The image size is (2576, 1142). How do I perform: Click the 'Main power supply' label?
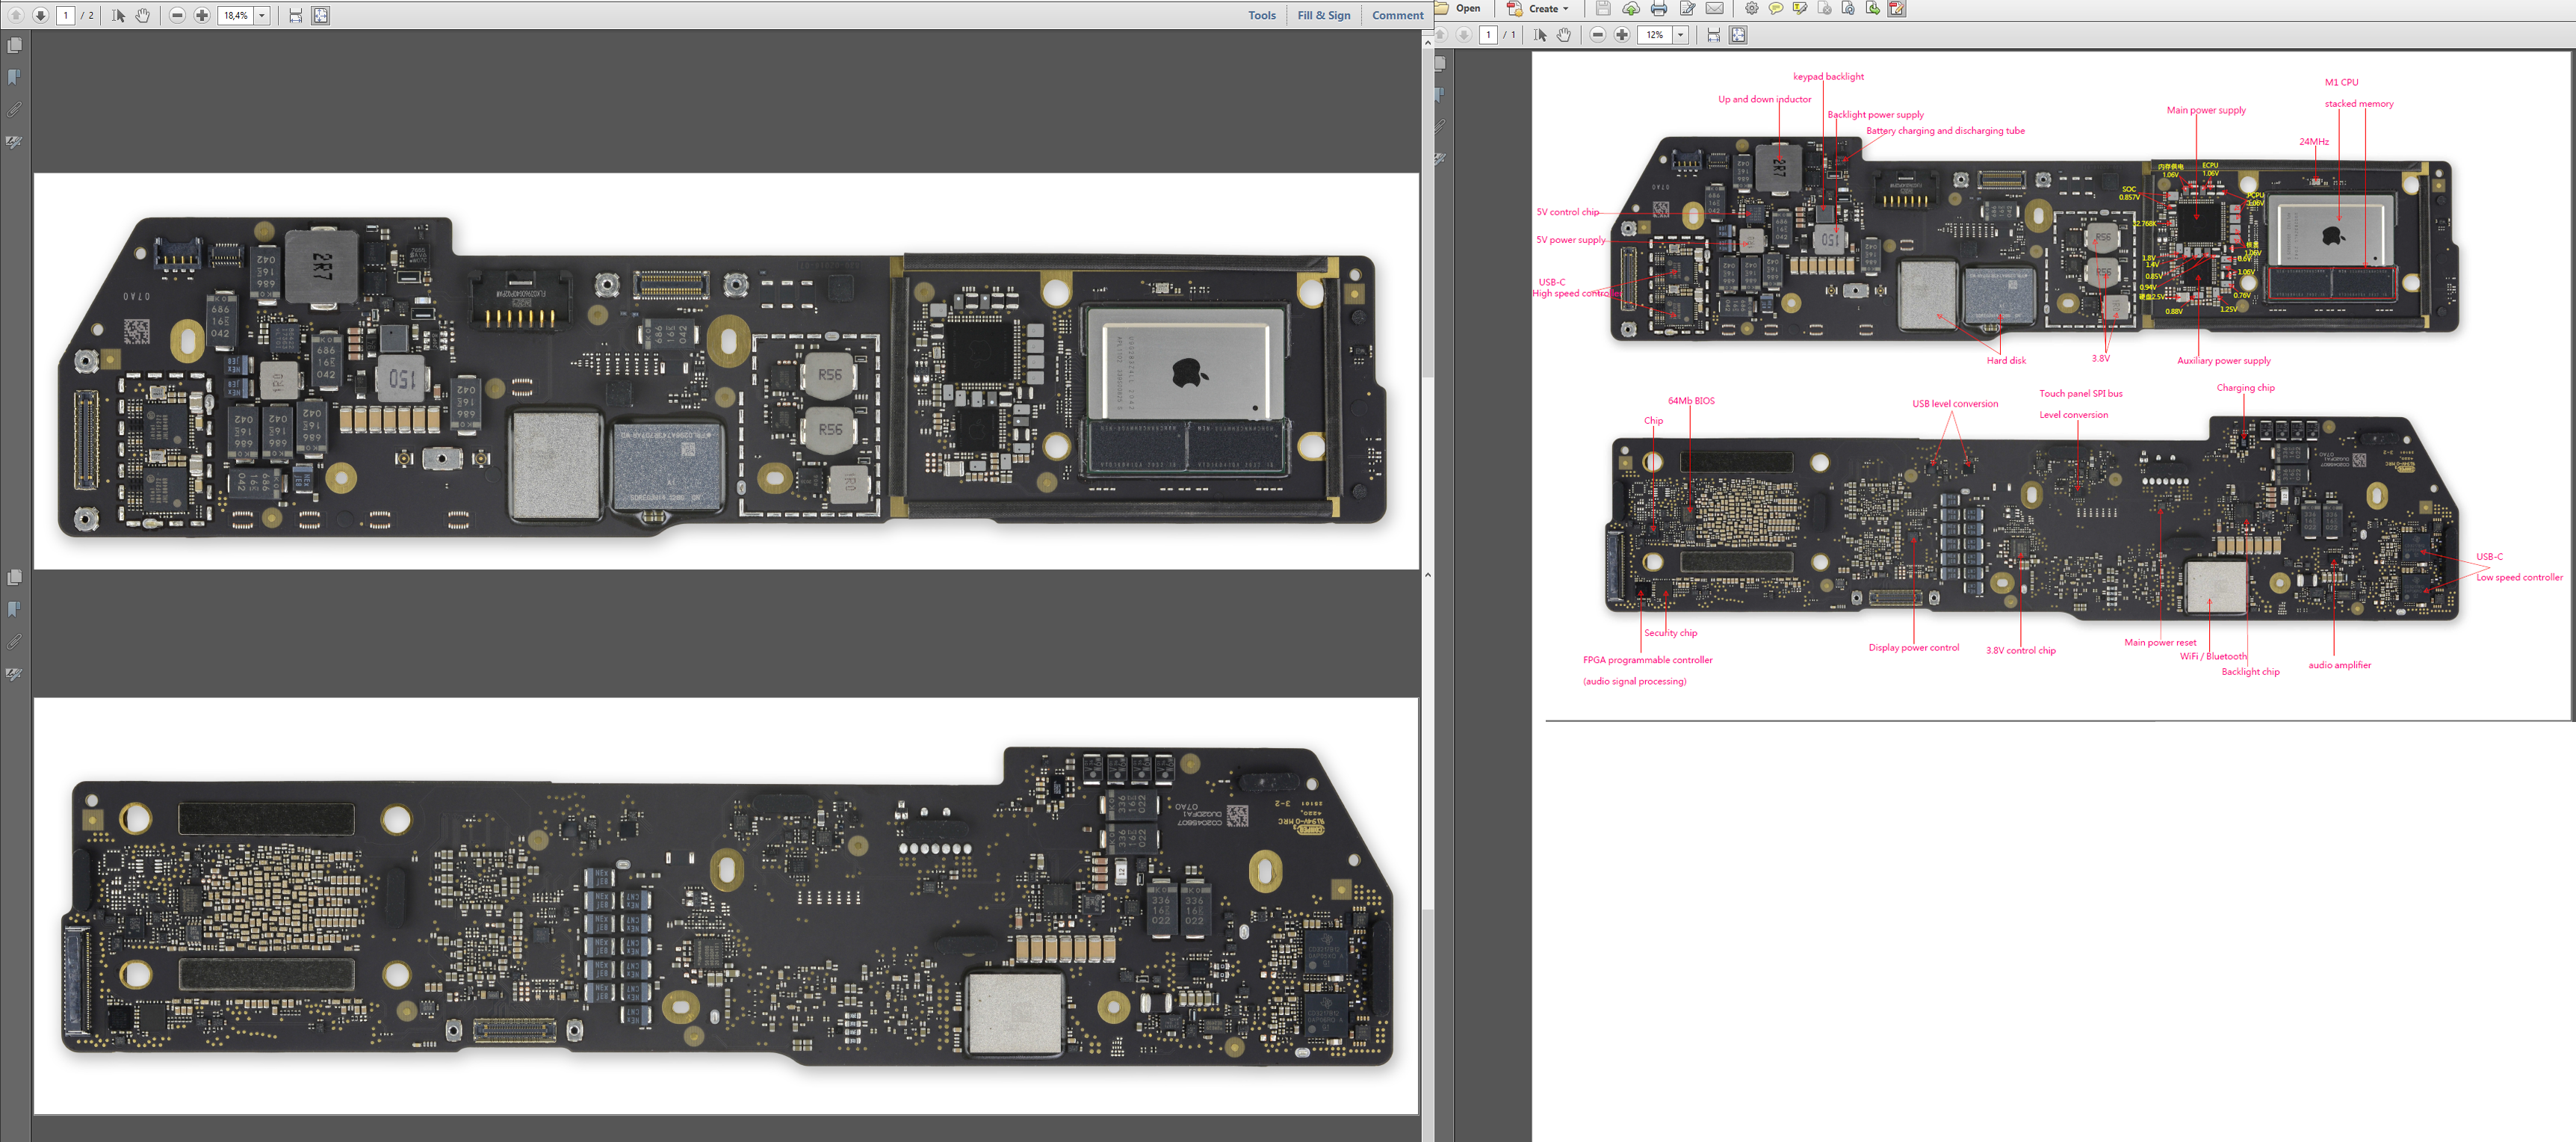point(2206,110)
